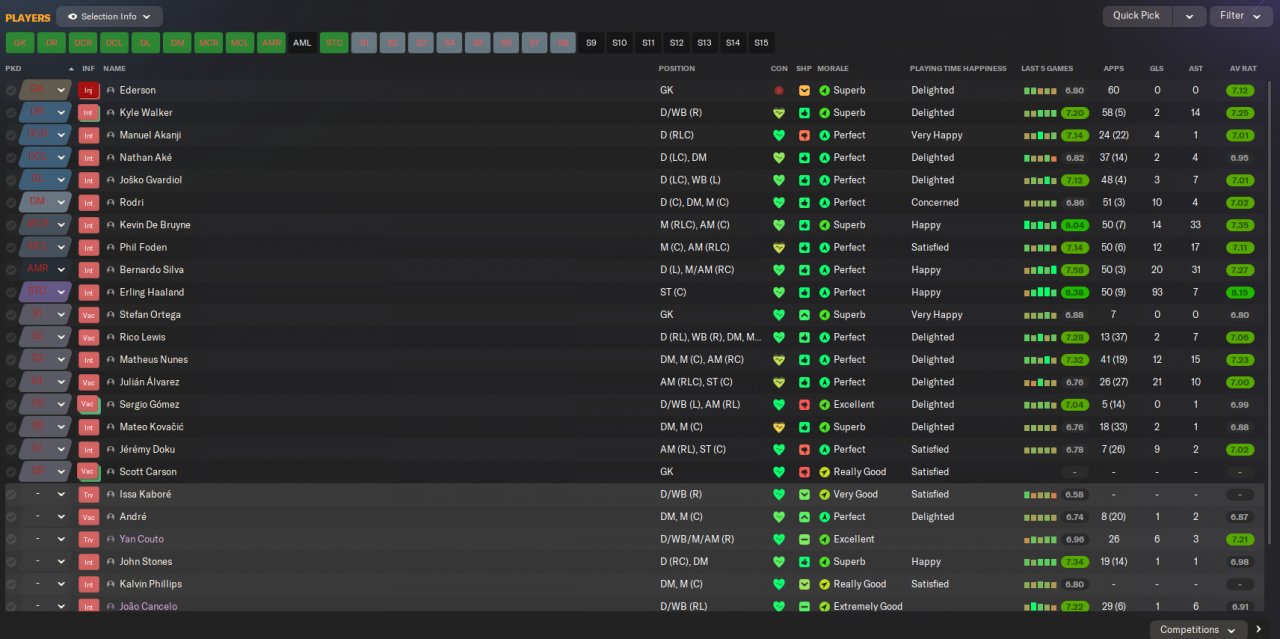Select the S9 substitute slot
This screenshot has width=1280, height=639.
tap(591, 43)
